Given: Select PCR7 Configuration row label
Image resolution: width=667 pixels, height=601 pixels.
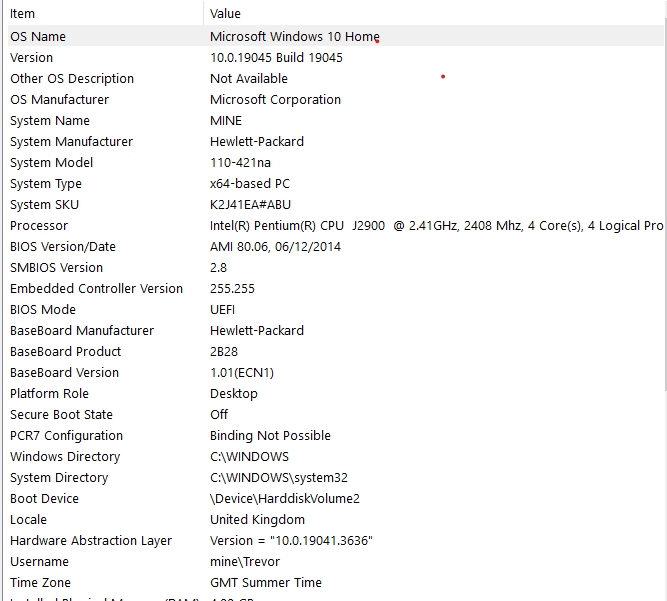Looking at the screenshot, I should (x=66, y=436).
